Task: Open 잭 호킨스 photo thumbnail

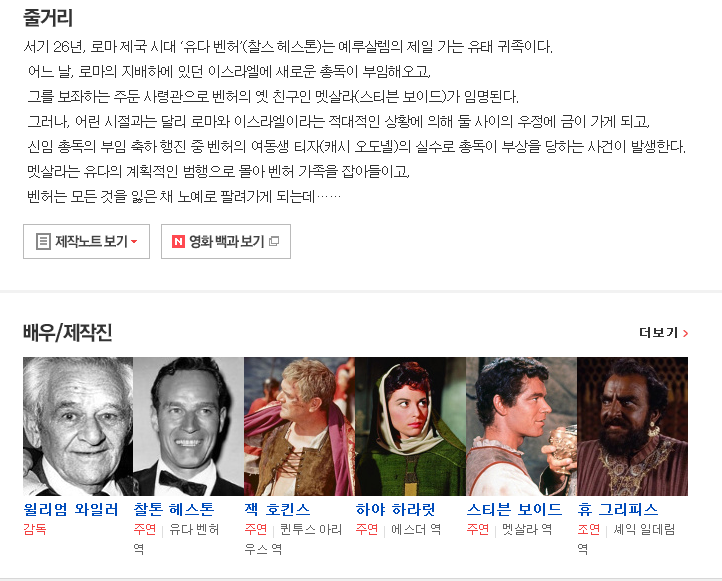Action: 300,426
